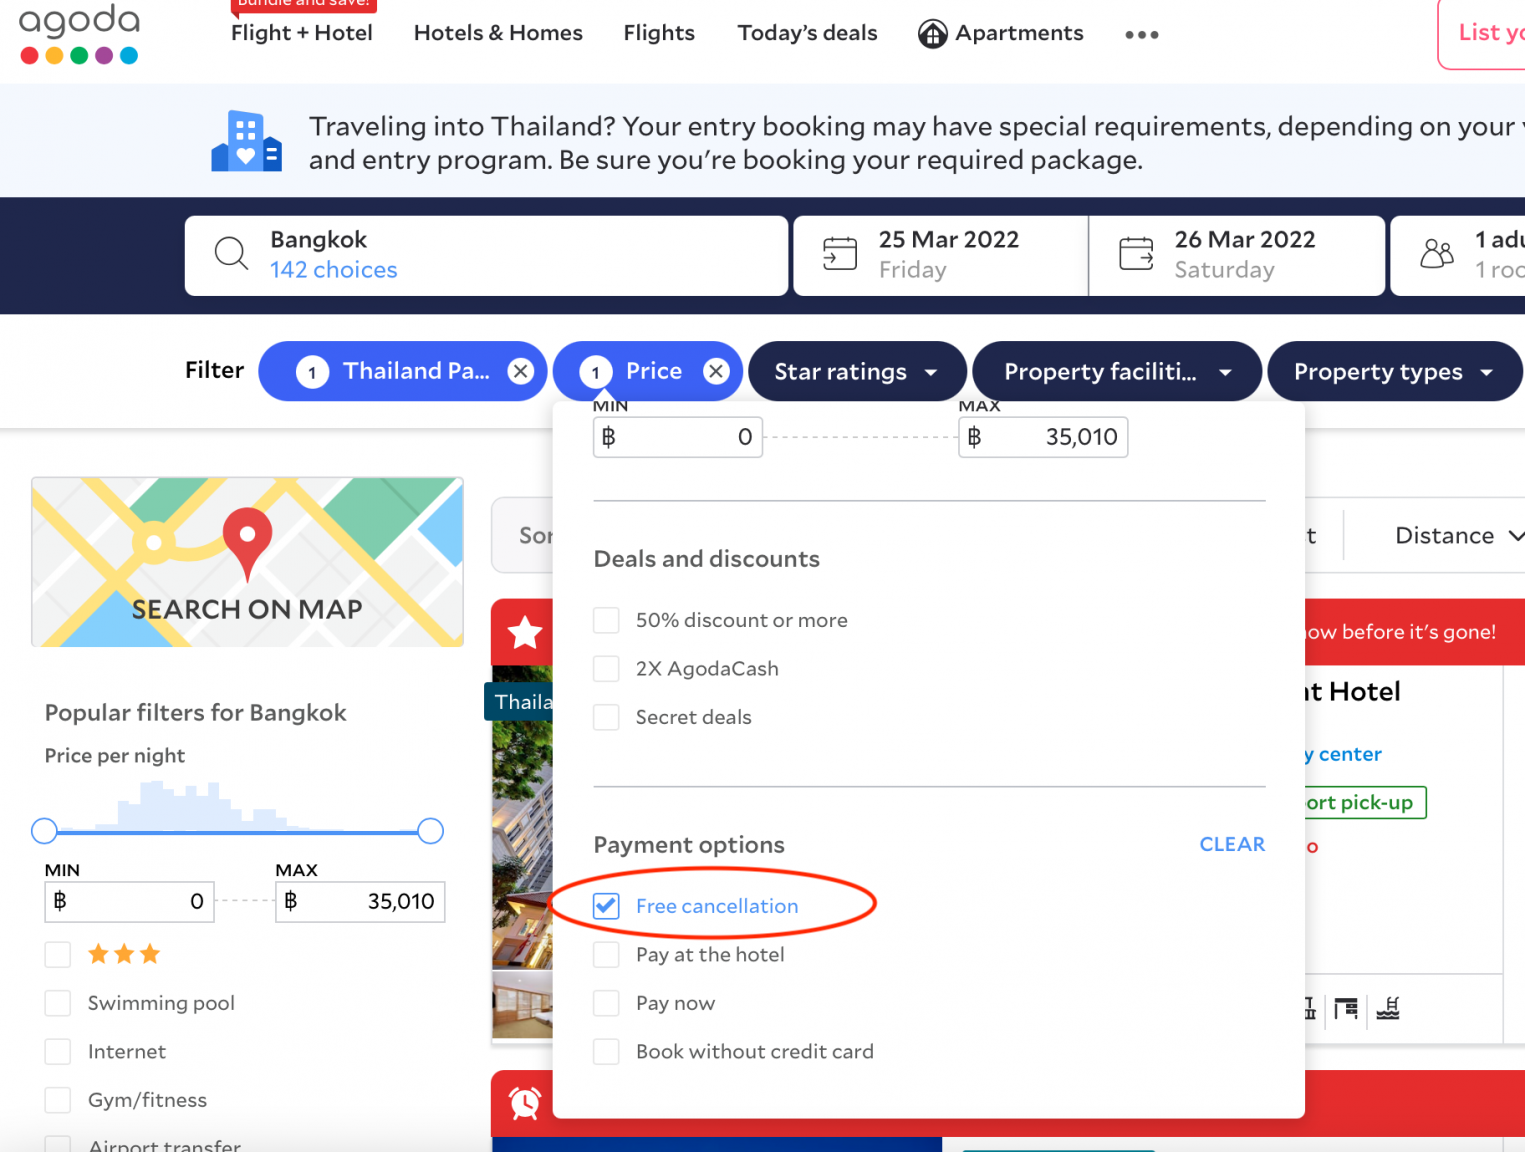Enable 50% discount or more
Viewport: 1525px width, 1152px height.
[606, 620]
